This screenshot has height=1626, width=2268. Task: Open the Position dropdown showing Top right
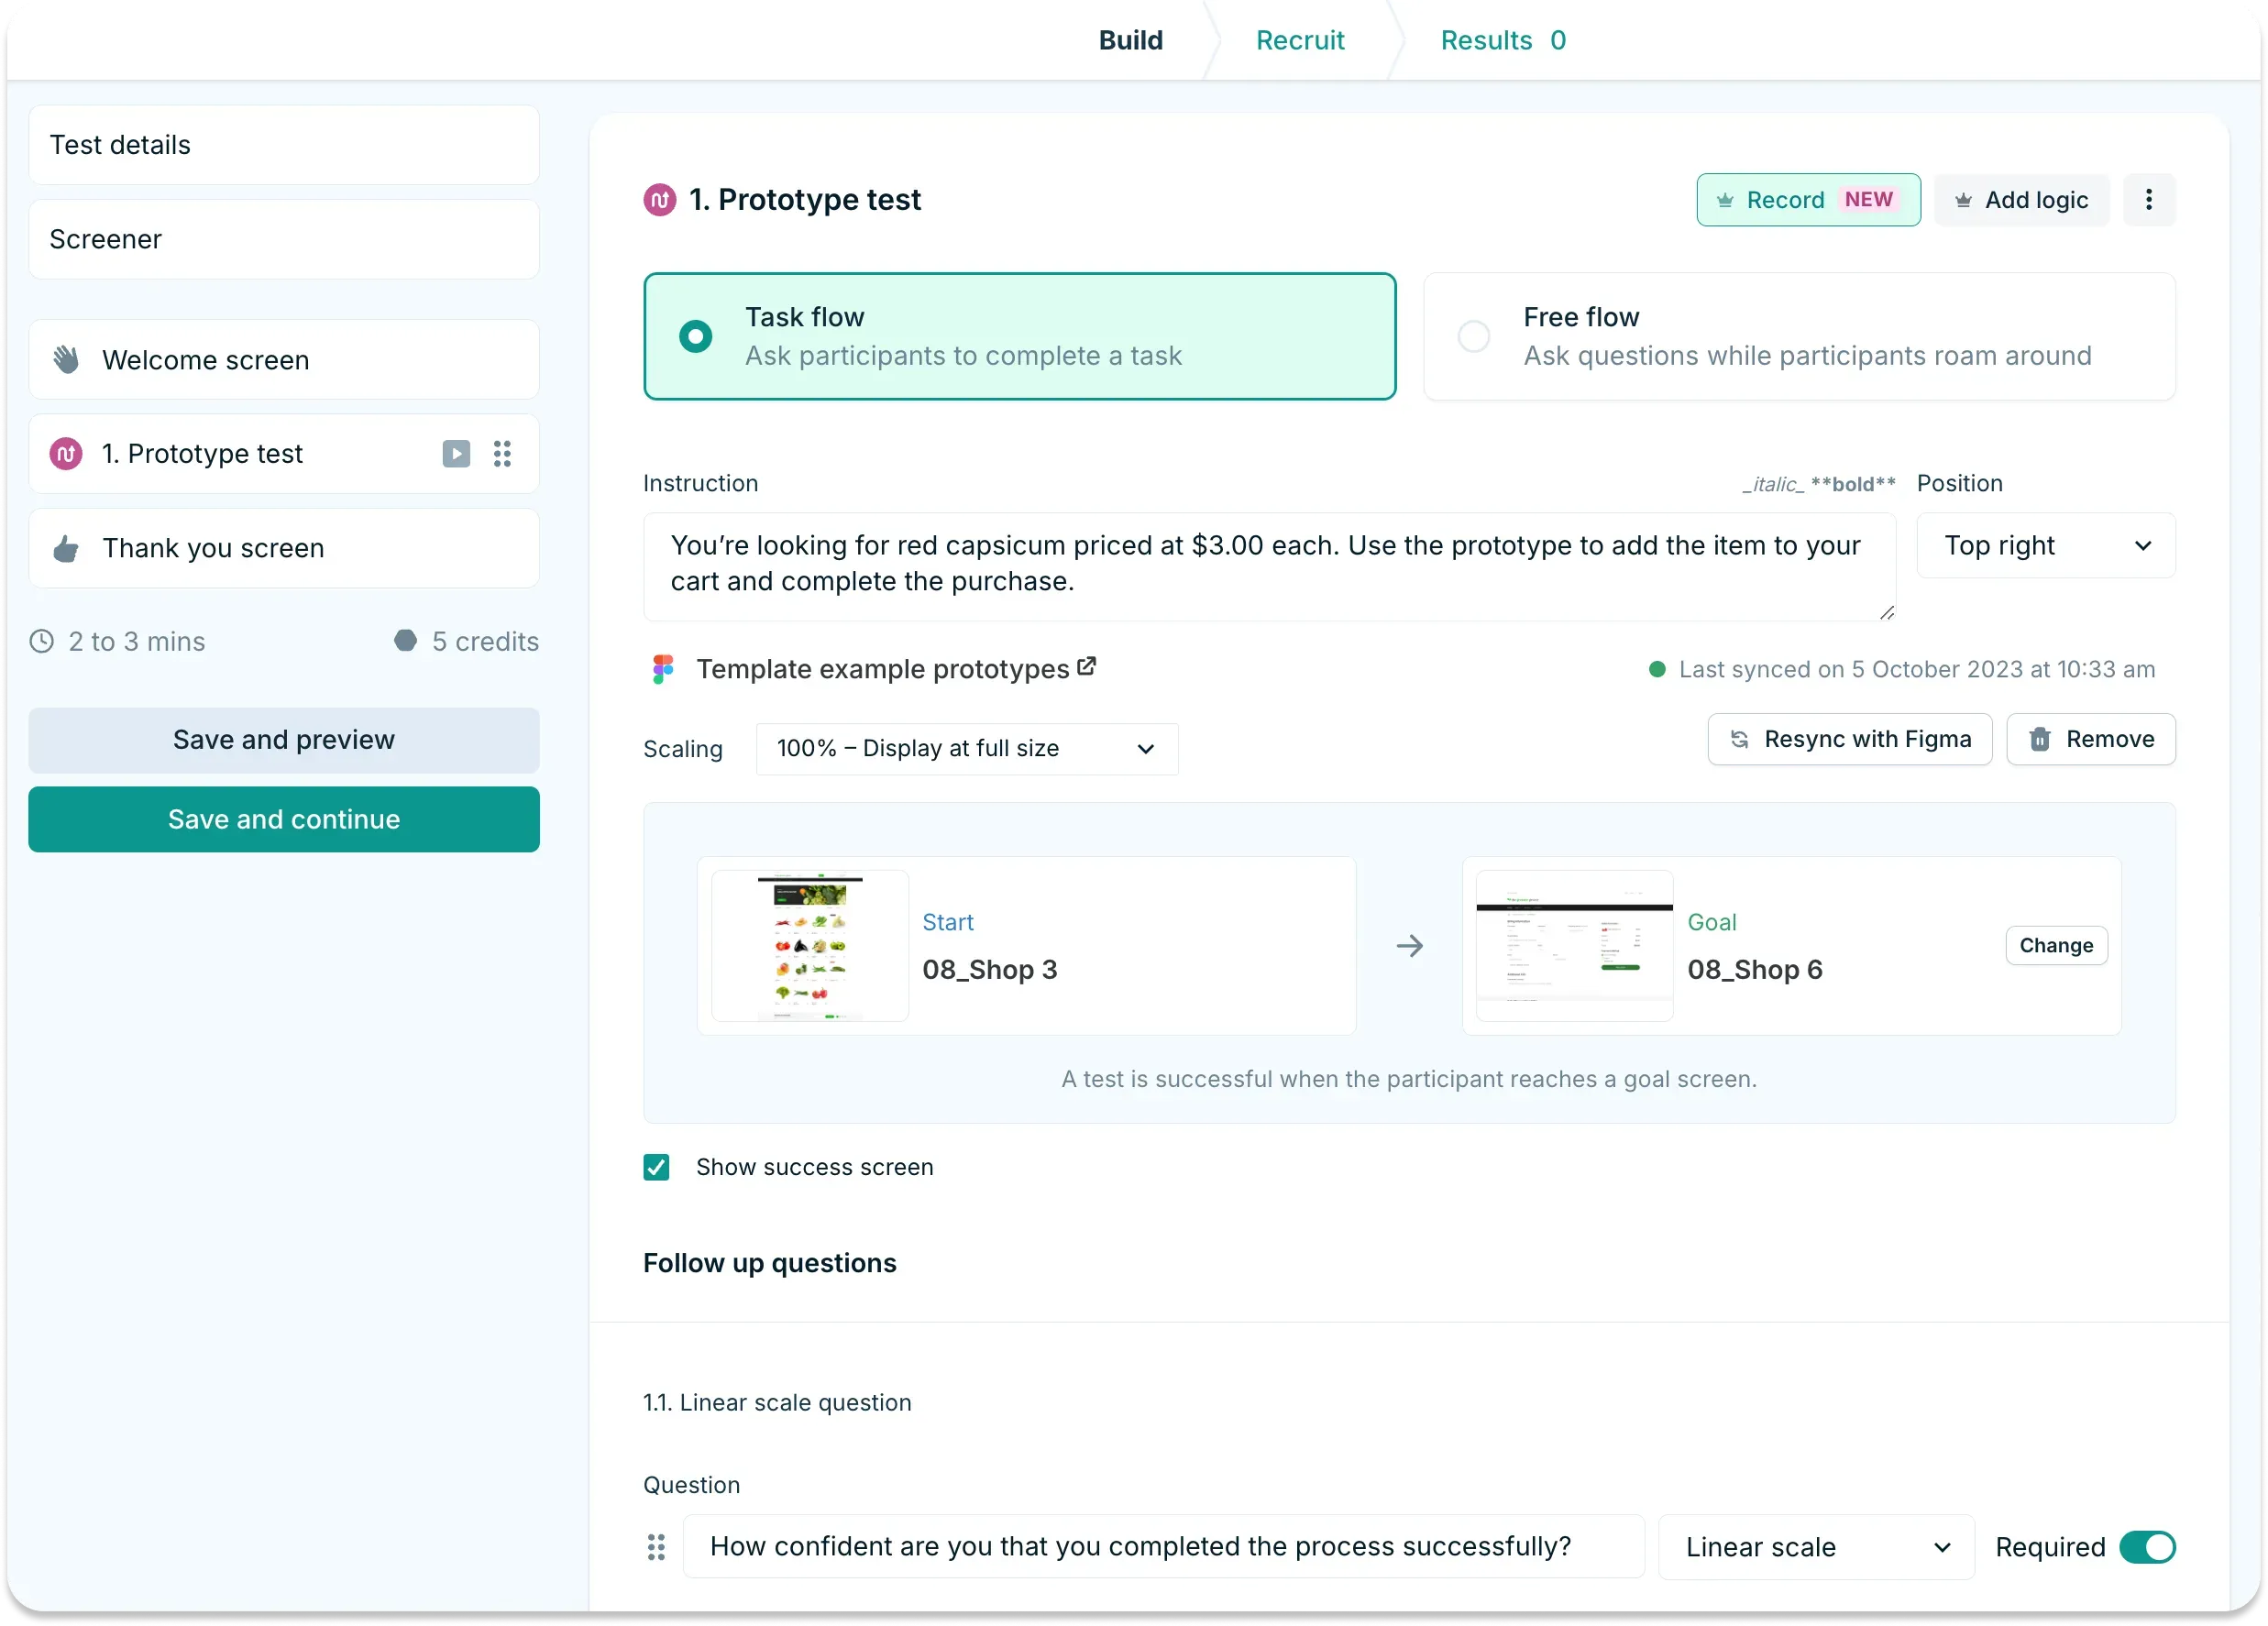(2045, 545)
